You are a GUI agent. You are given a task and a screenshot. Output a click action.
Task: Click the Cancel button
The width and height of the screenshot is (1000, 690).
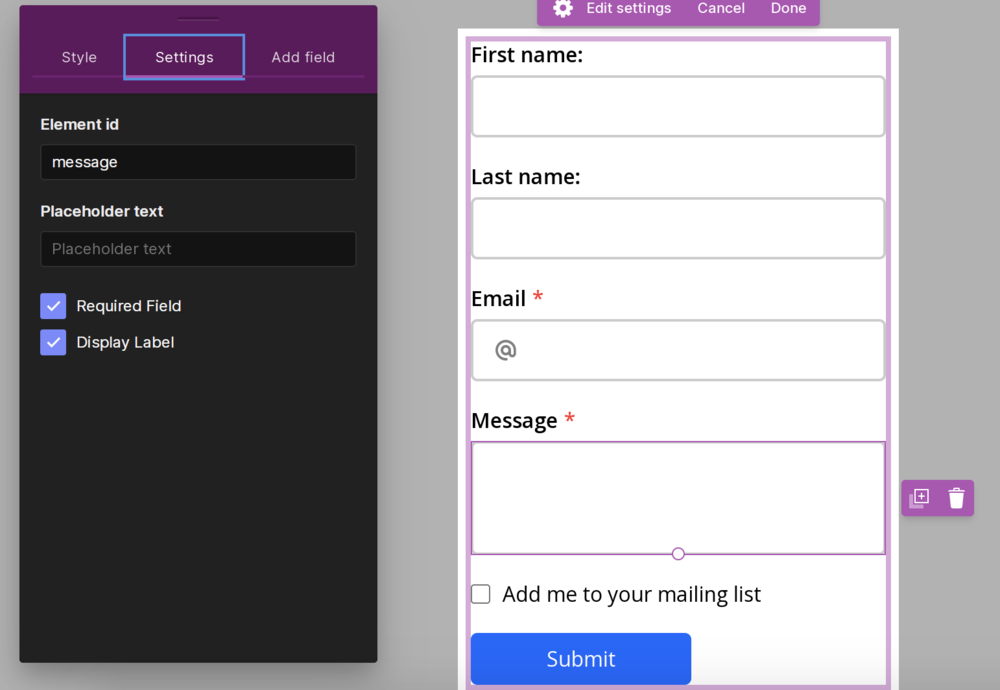coord(721,8)
